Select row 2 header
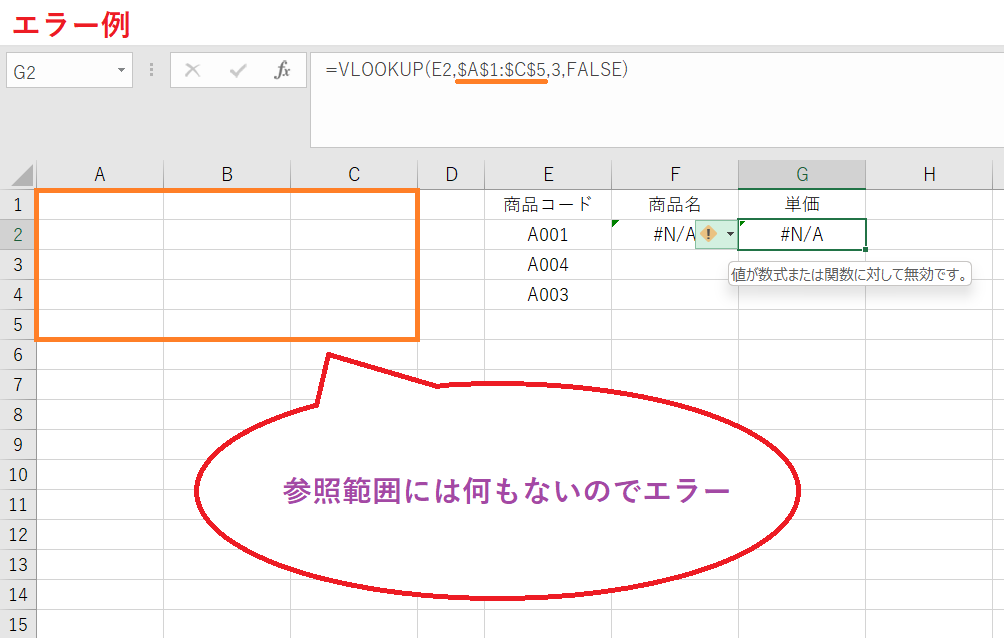Viewport: 1004px width, 638px height. pyautogui.click(x=18, y=235)
